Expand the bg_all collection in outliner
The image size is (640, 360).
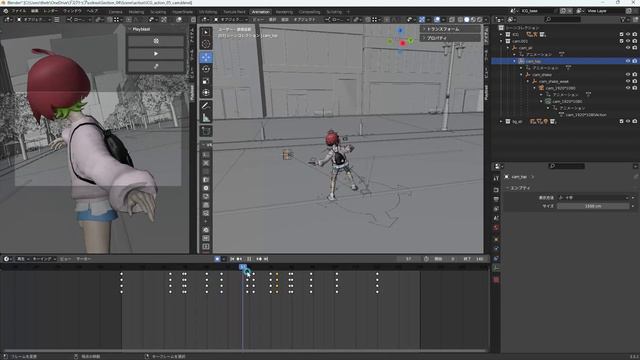(501, 121)
